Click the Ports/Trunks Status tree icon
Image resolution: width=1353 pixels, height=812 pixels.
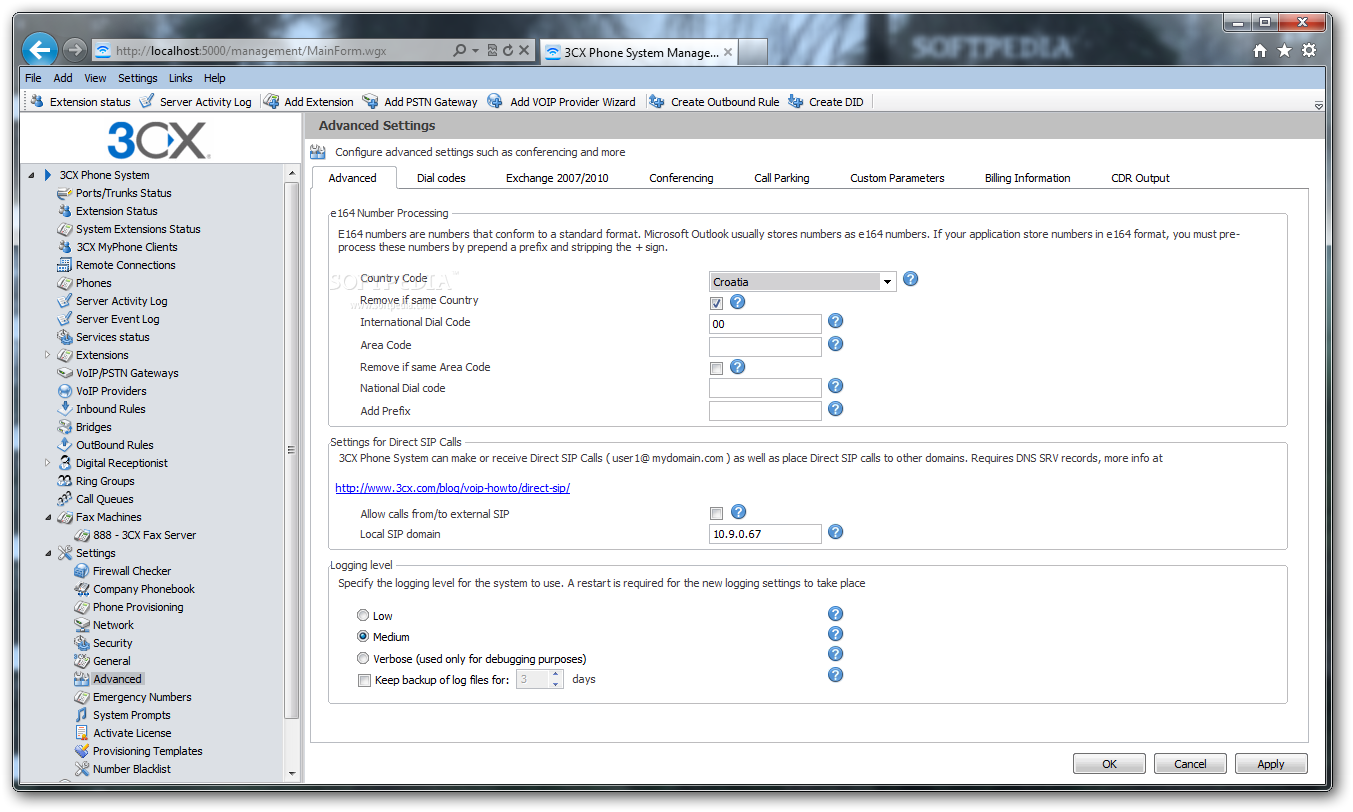[x=66, y=193]
